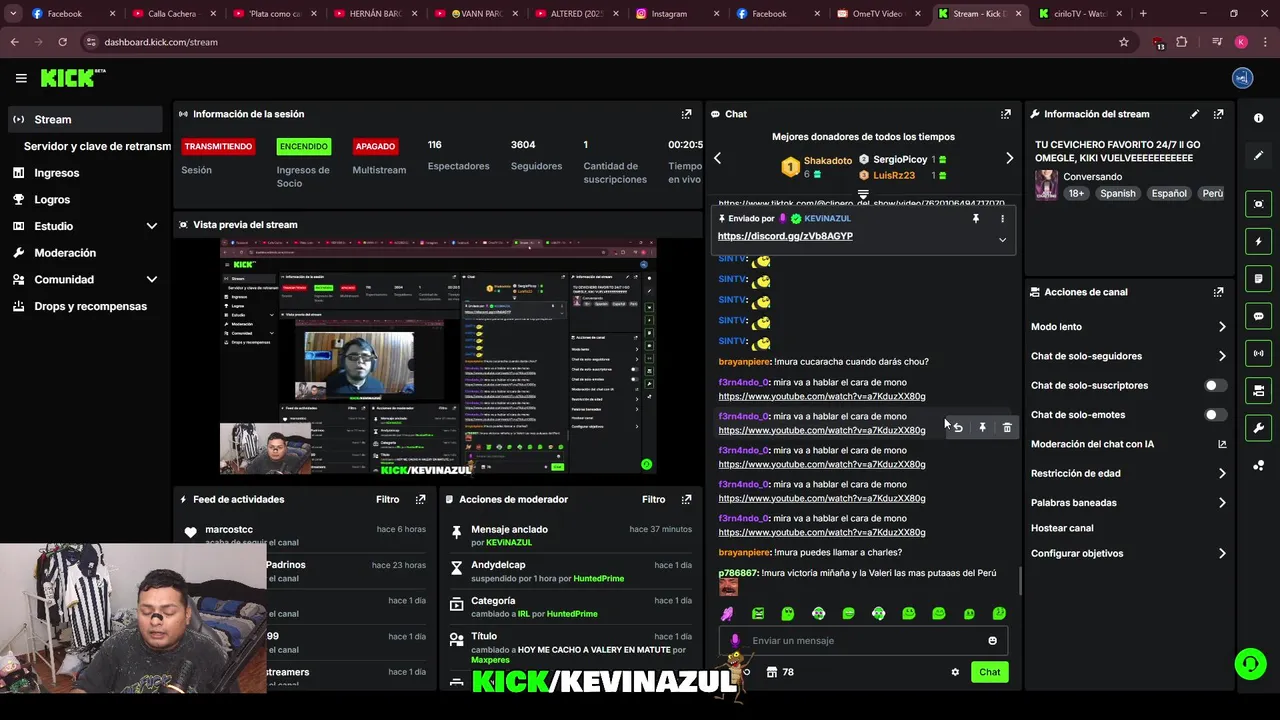Screen dimensions: 1280x720
Task: Select Stream in left sidebar
Action: [85, 119]
